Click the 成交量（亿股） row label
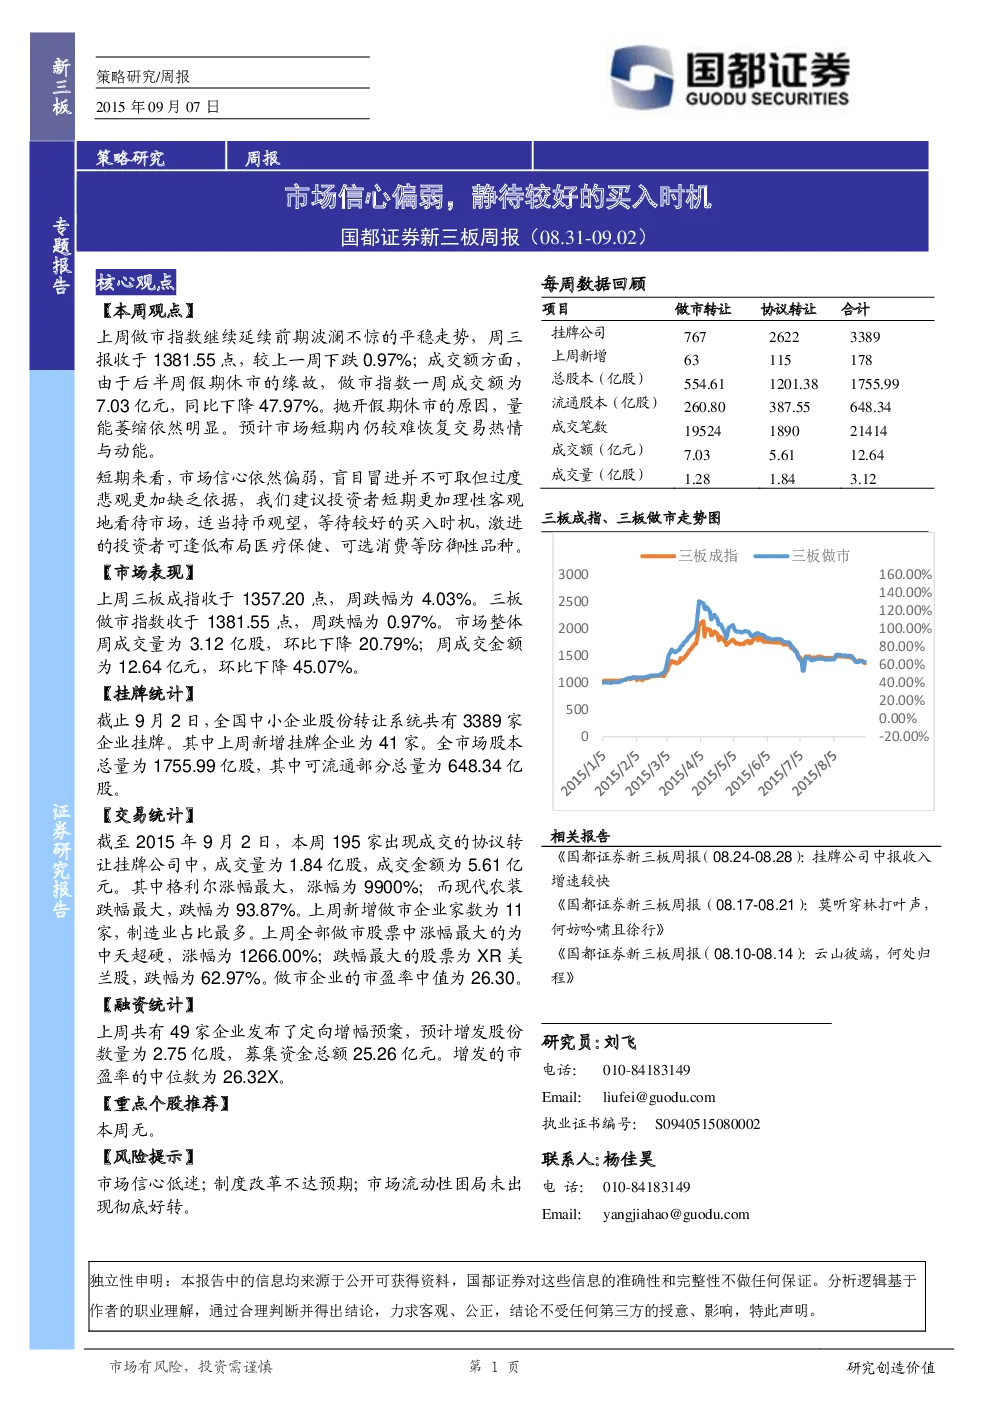This screenshot has width=992, height=1403. tap(598, 474)
